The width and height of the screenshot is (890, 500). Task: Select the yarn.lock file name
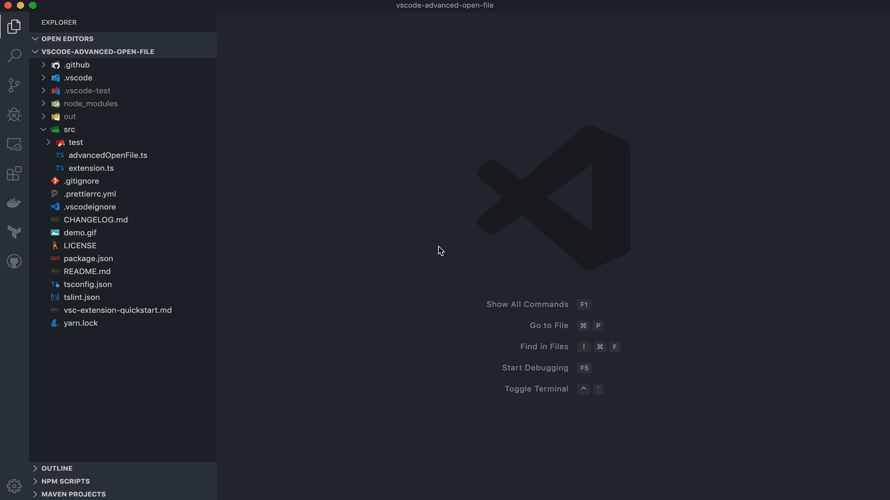click(x=81, y=323)
